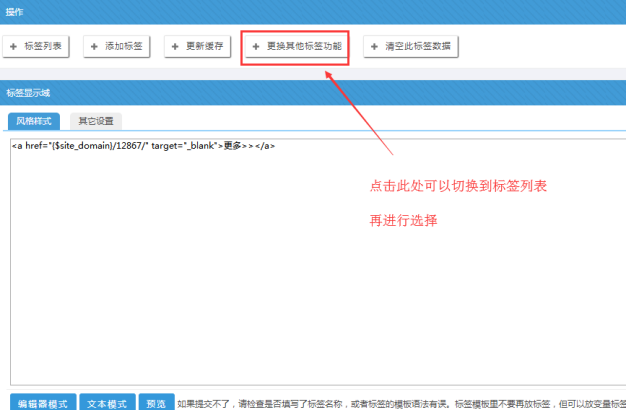Open the 其它设置 tab
627x411 pixels.
[97, 121]
